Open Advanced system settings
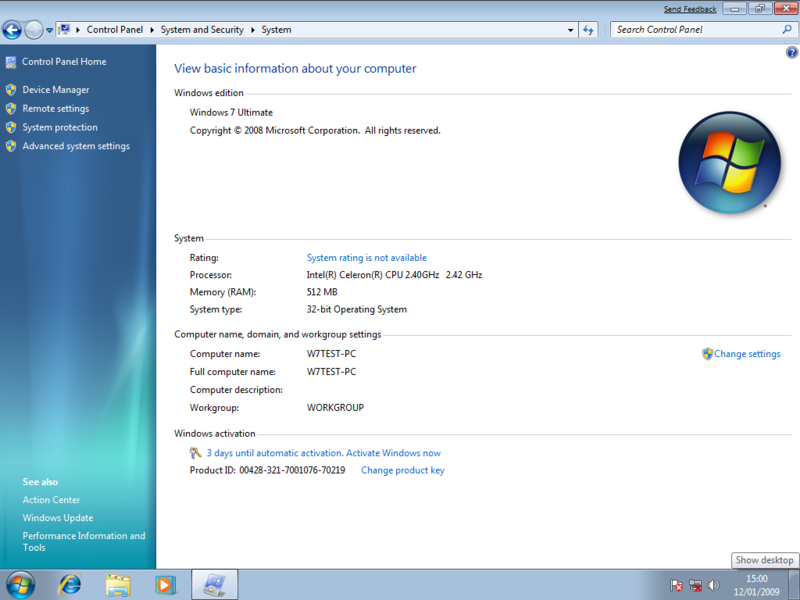 tap(76, 146)
